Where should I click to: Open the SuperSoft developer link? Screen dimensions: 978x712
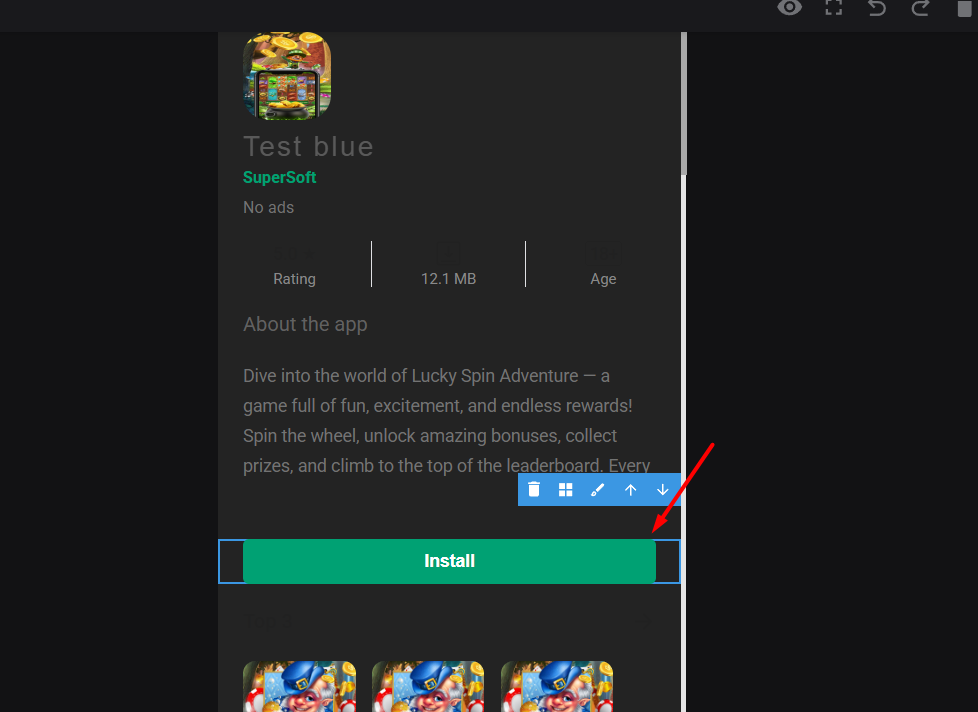pos(279,177)
